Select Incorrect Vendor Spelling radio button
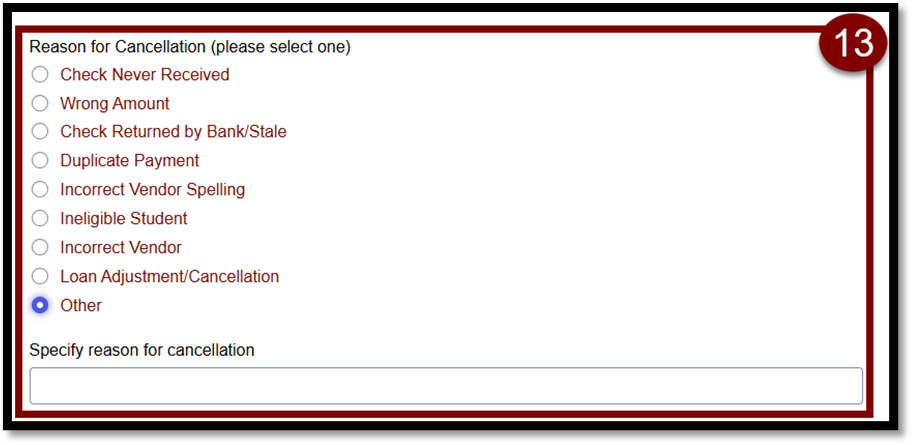914x445 pixels. point(40,190)
